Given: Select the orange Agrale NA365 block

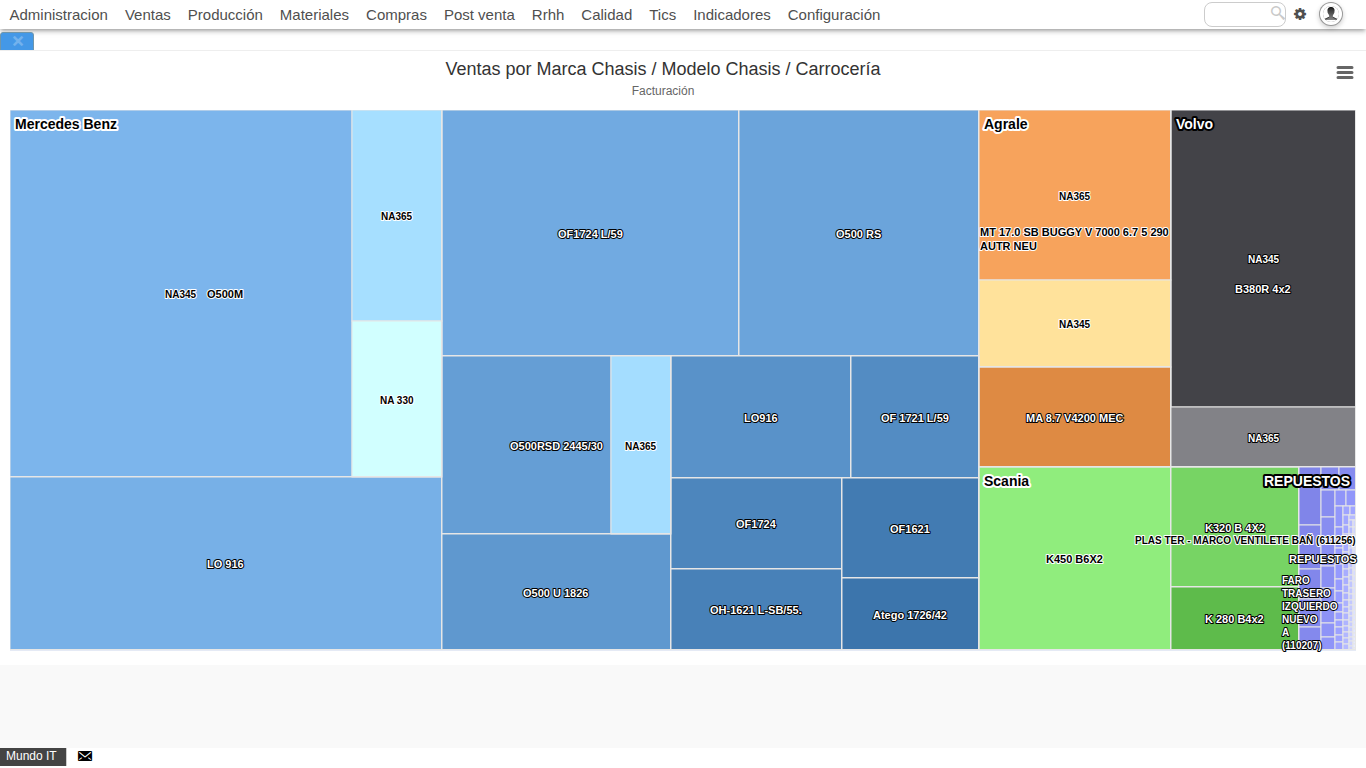Looking at the screenshot, I should 1074,196.
